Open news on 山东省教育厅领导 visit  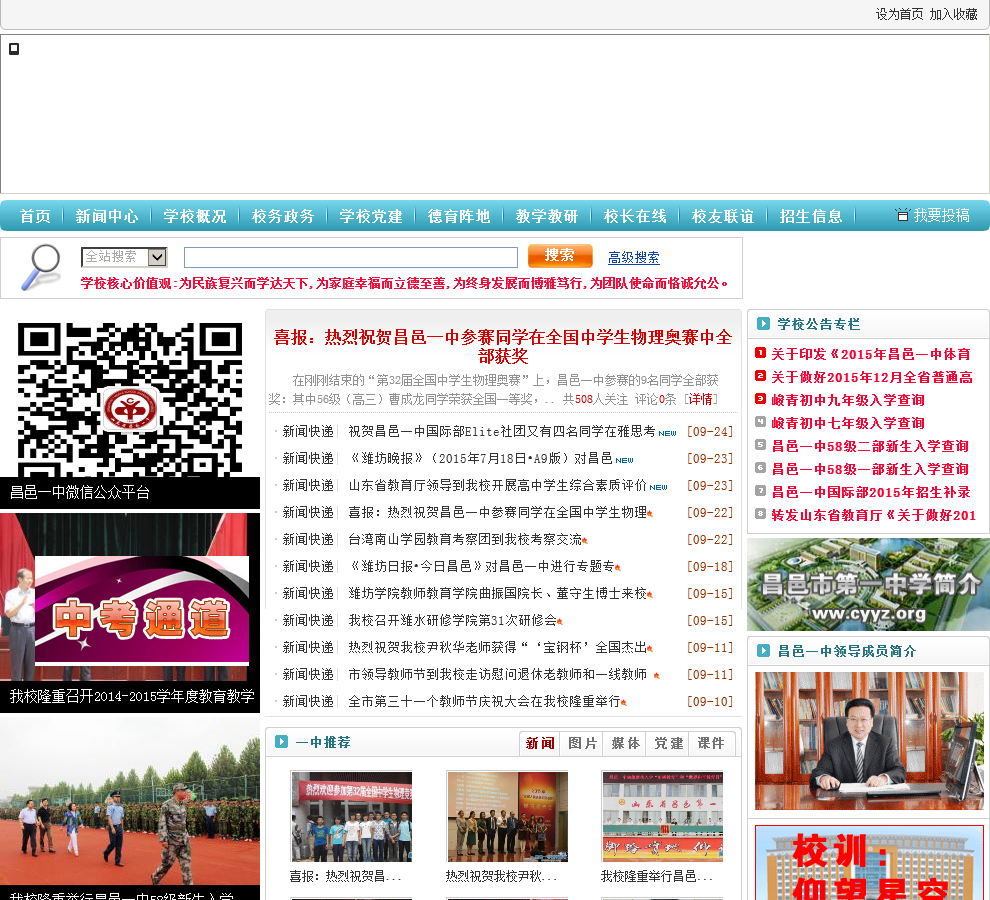tap(498, 485)
